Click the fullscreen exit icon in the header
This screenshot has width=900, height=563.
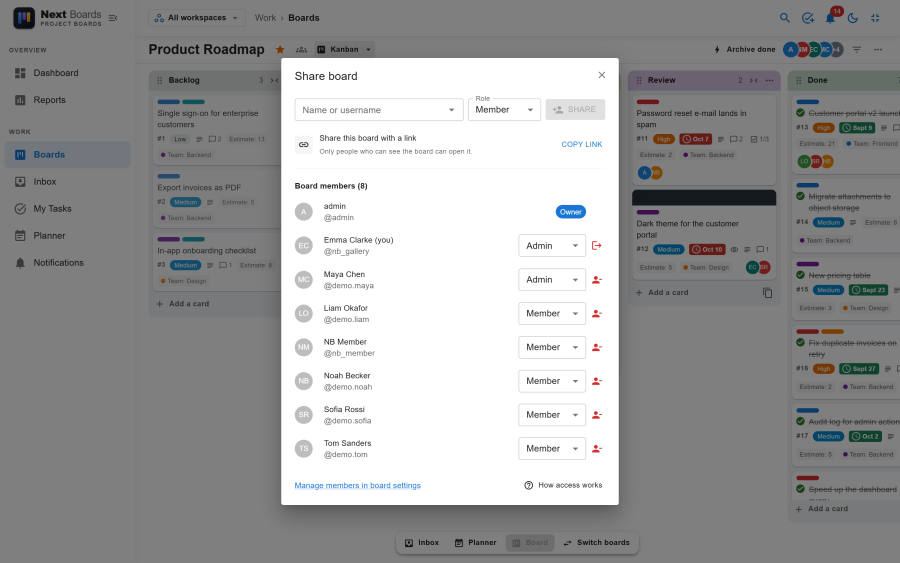pyautogui.click(x=875, y=18)
